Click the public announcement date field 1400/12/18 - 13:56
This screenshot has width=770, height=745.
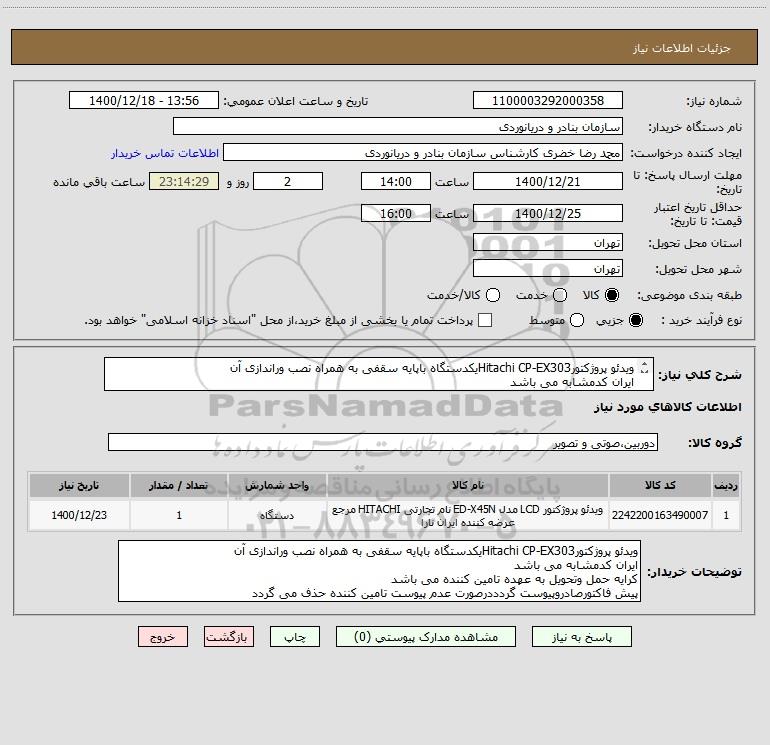(144, 101)
